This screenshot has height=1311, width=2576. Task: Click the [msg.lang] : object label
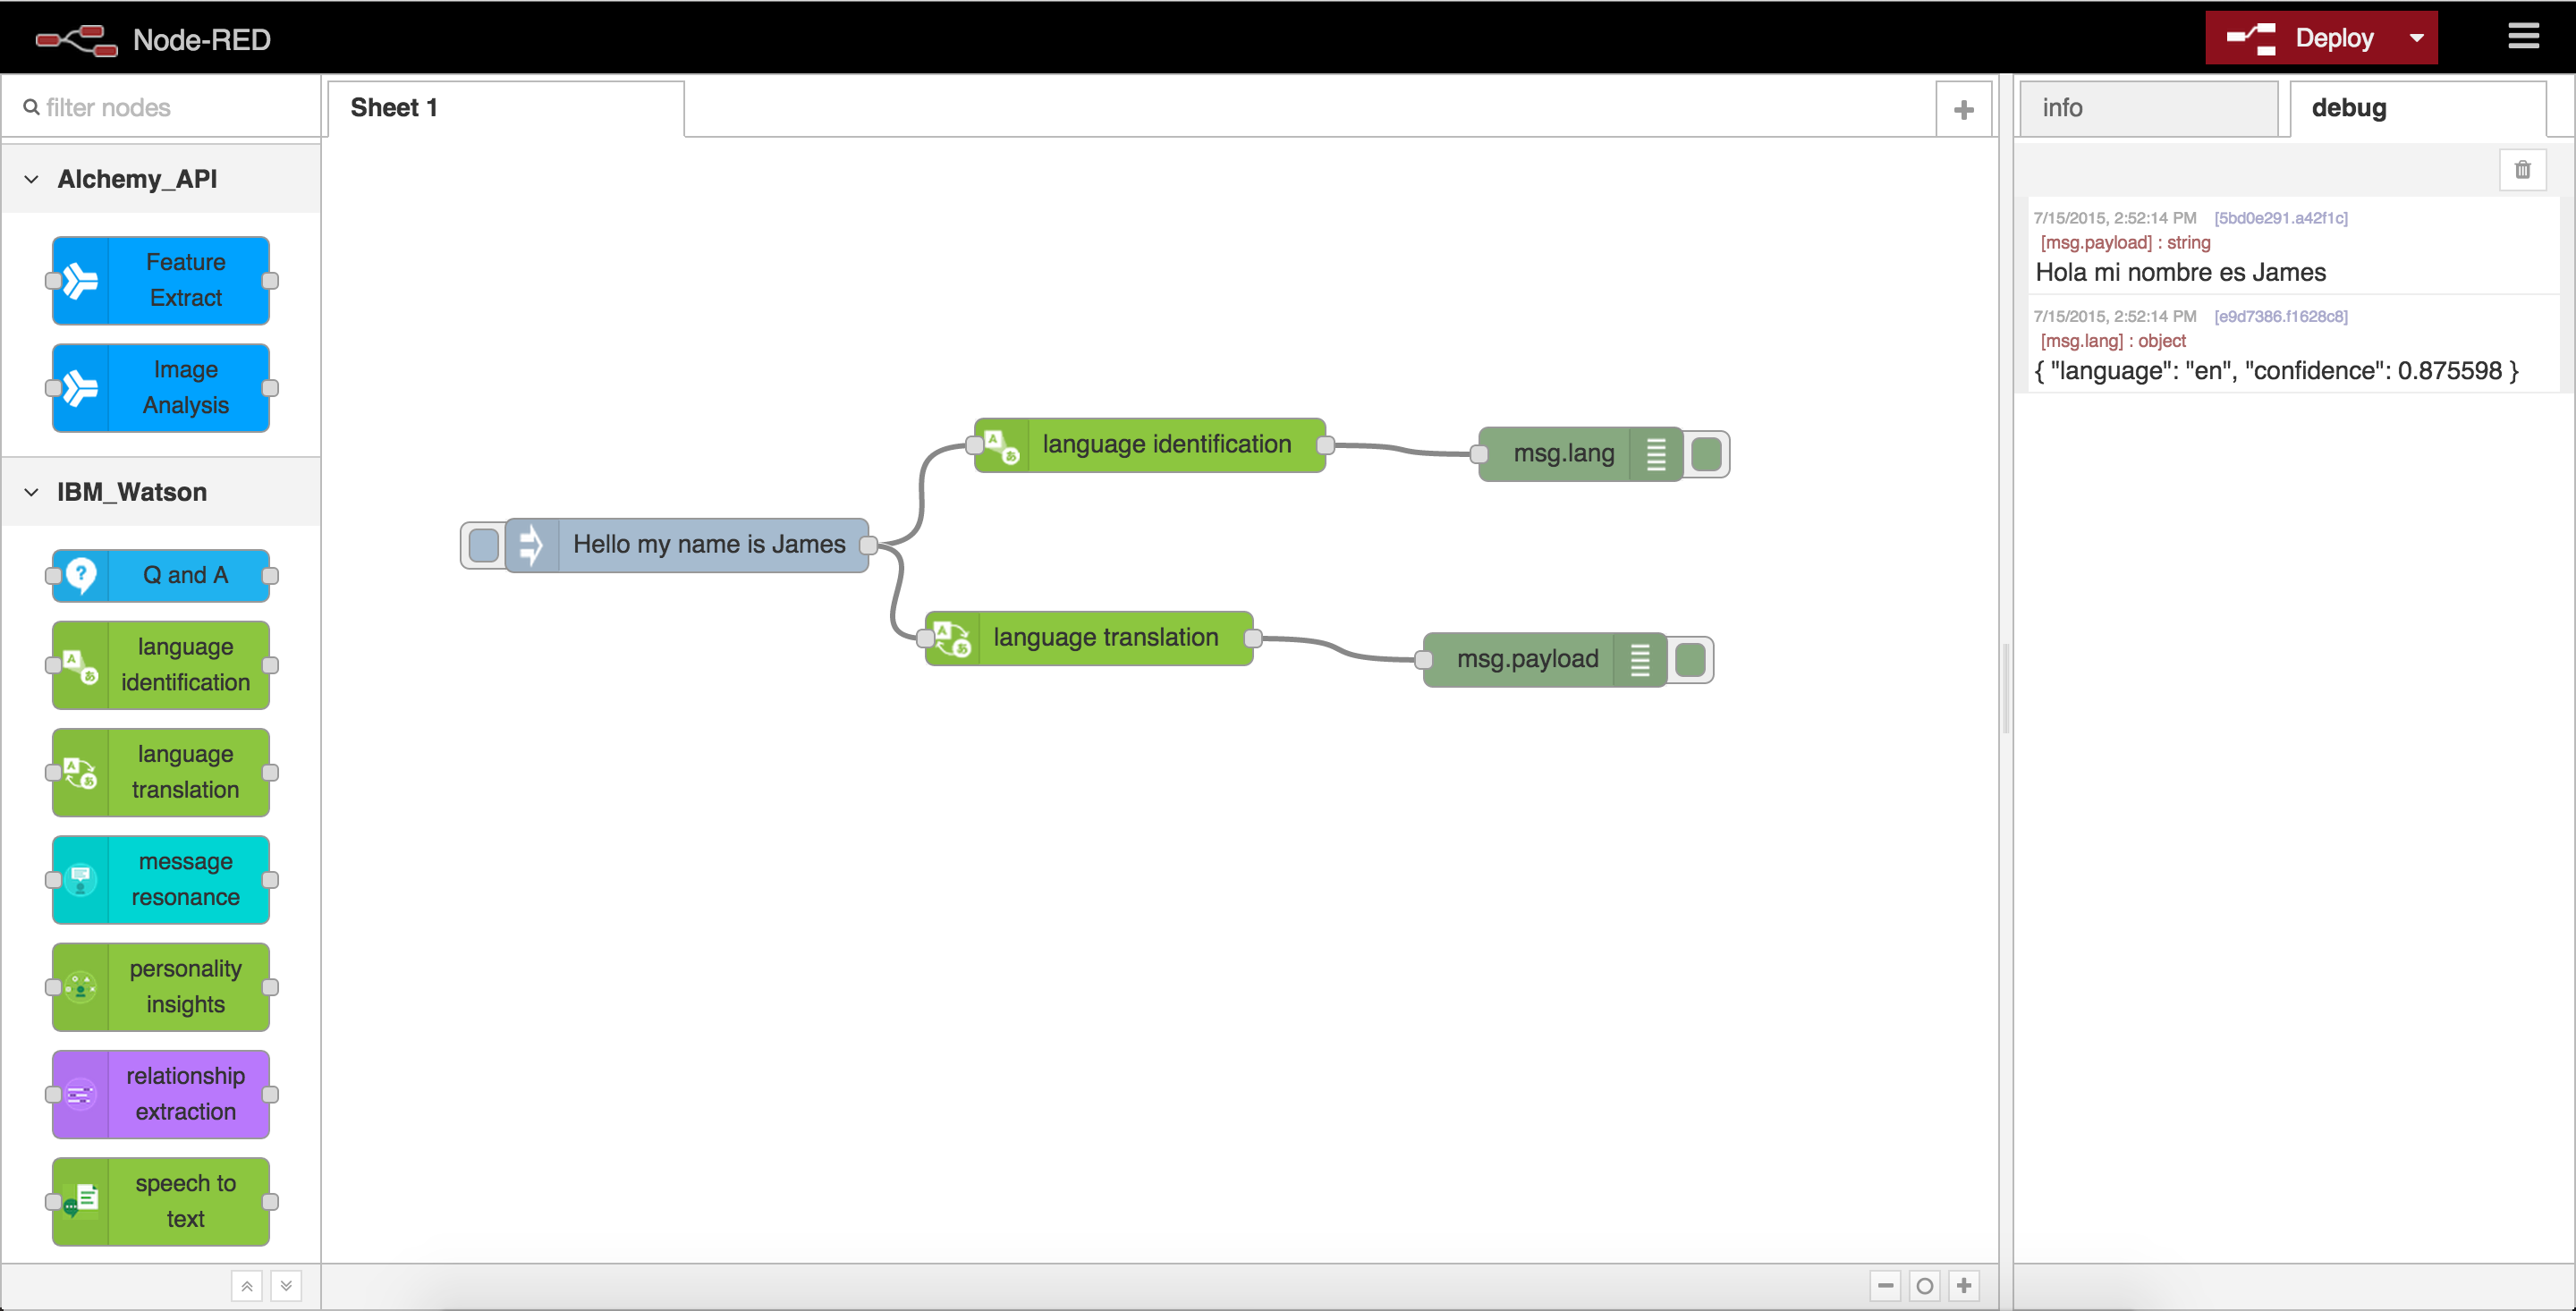tap(2113, 341)
